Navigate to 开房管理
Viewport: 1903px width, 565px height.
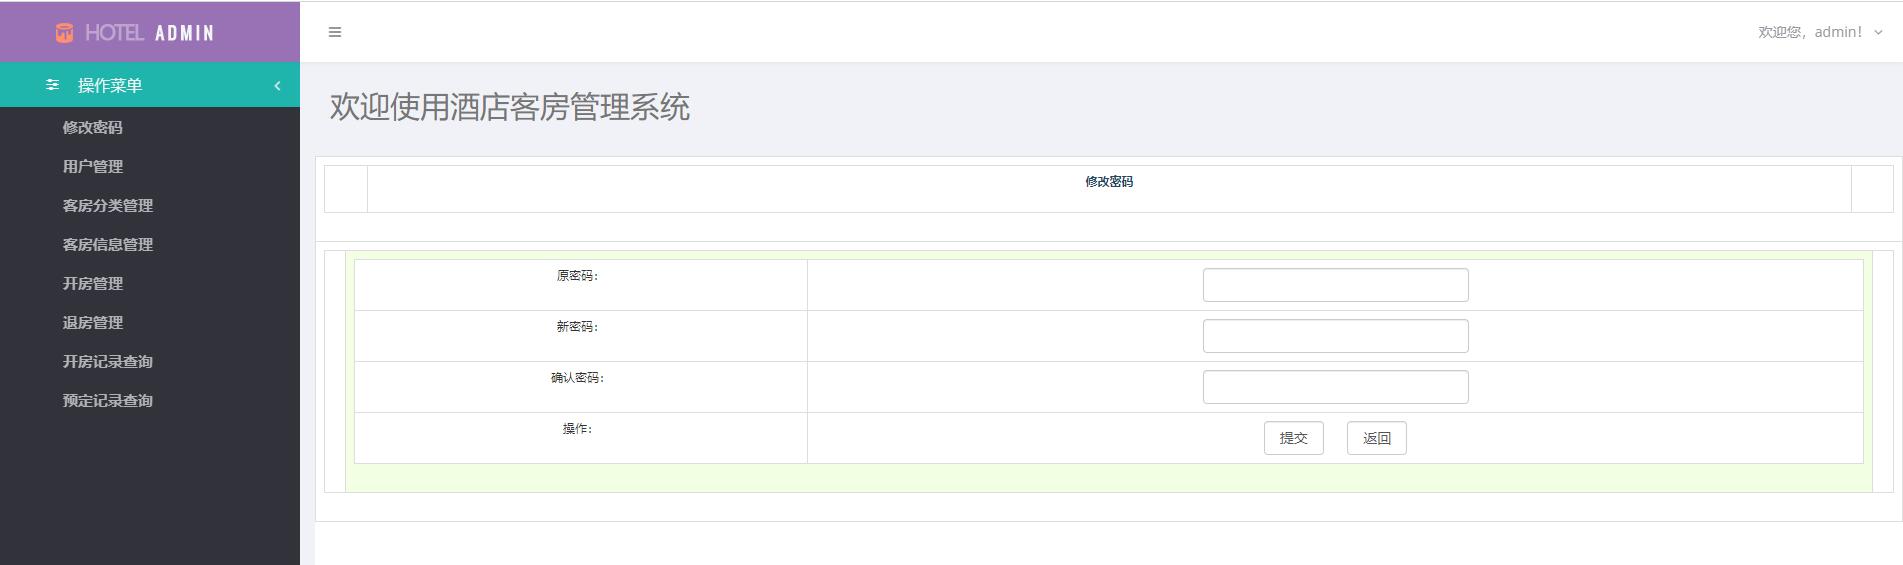[x=92, y=283]
